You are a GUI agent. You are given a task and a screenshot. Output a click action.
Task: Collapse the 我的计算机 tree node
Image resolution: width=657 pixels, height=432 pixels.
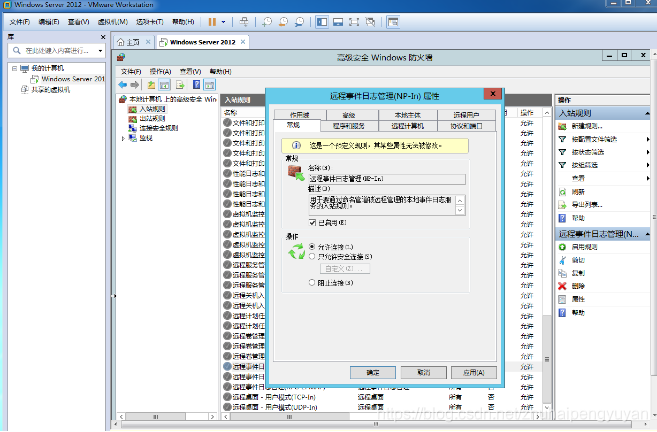(14, 68)
